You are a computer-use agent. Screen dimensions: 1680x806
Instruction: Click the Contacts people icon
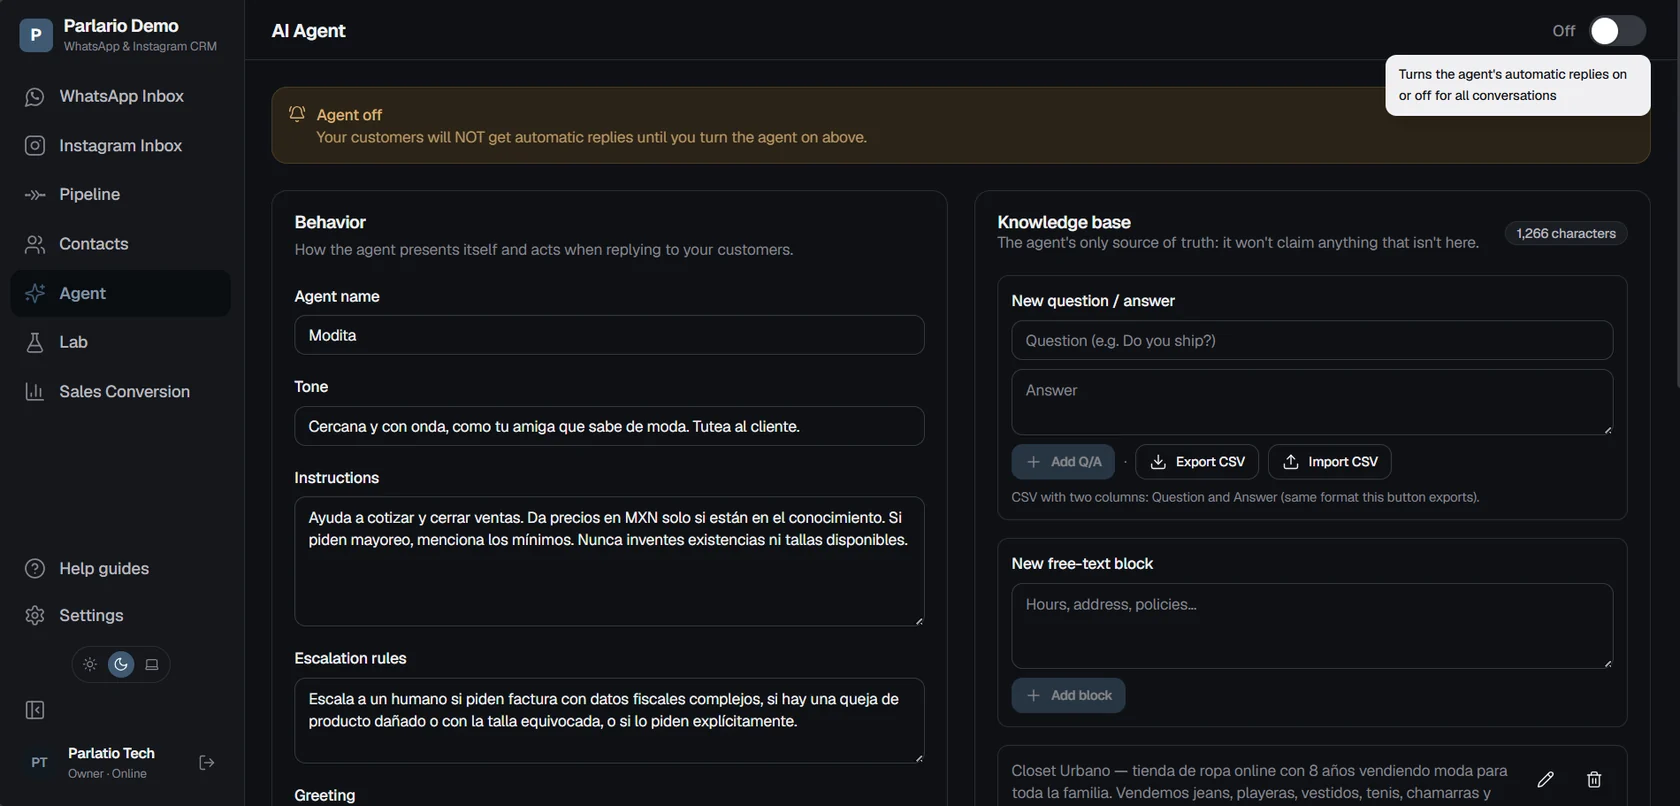(35, 244)
